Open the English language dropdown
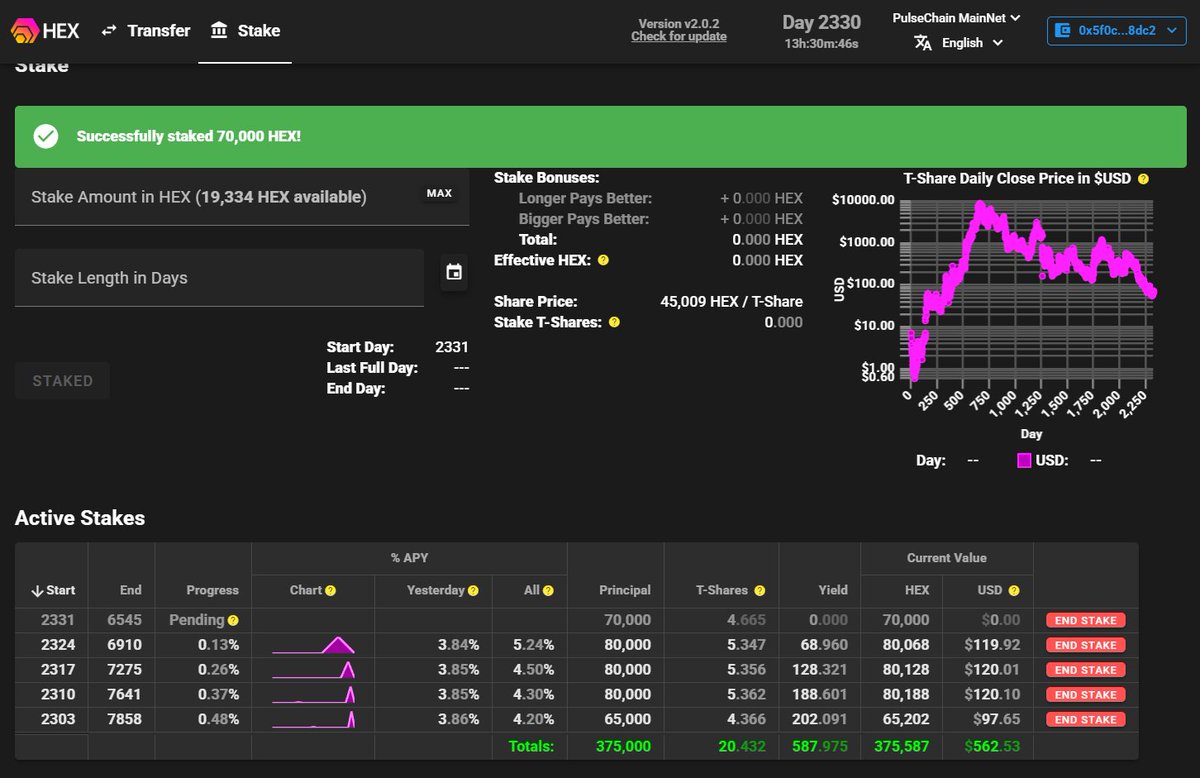This screenshot has width=1200, height=778. [971, 43]
